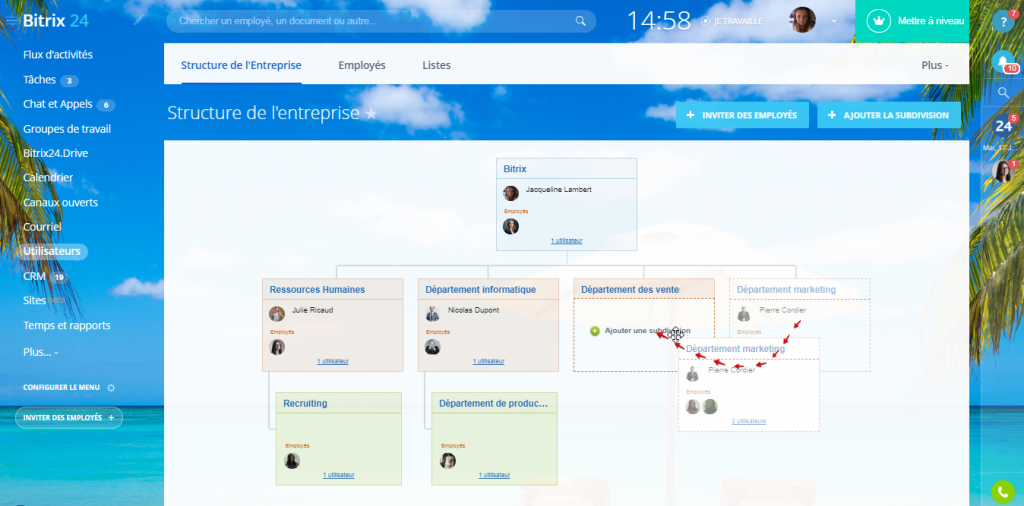Click Jacqueline Lambert's avatar in the Bitrix box
The height and width of the screenshot is (506, 1024).
click(x=511, y=193)
